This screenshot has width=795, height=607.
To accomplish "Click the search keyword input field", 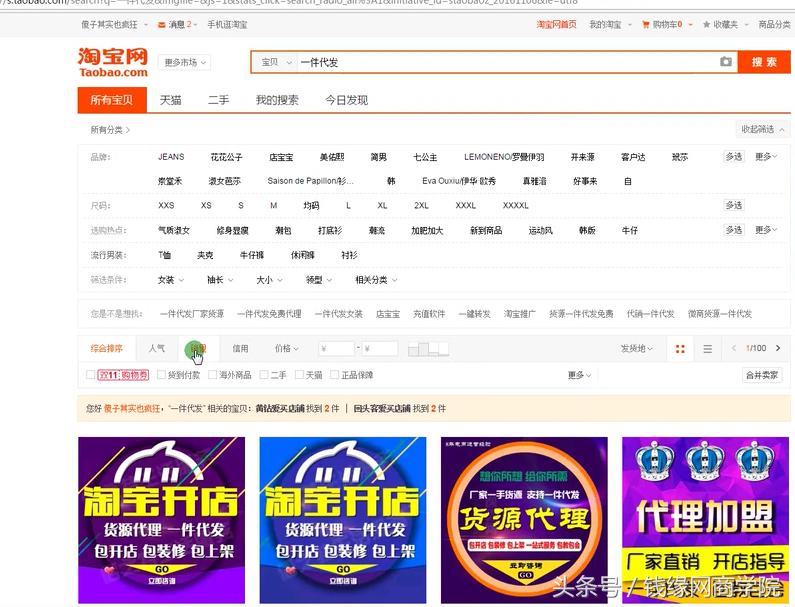I will (x=507, y=62).
